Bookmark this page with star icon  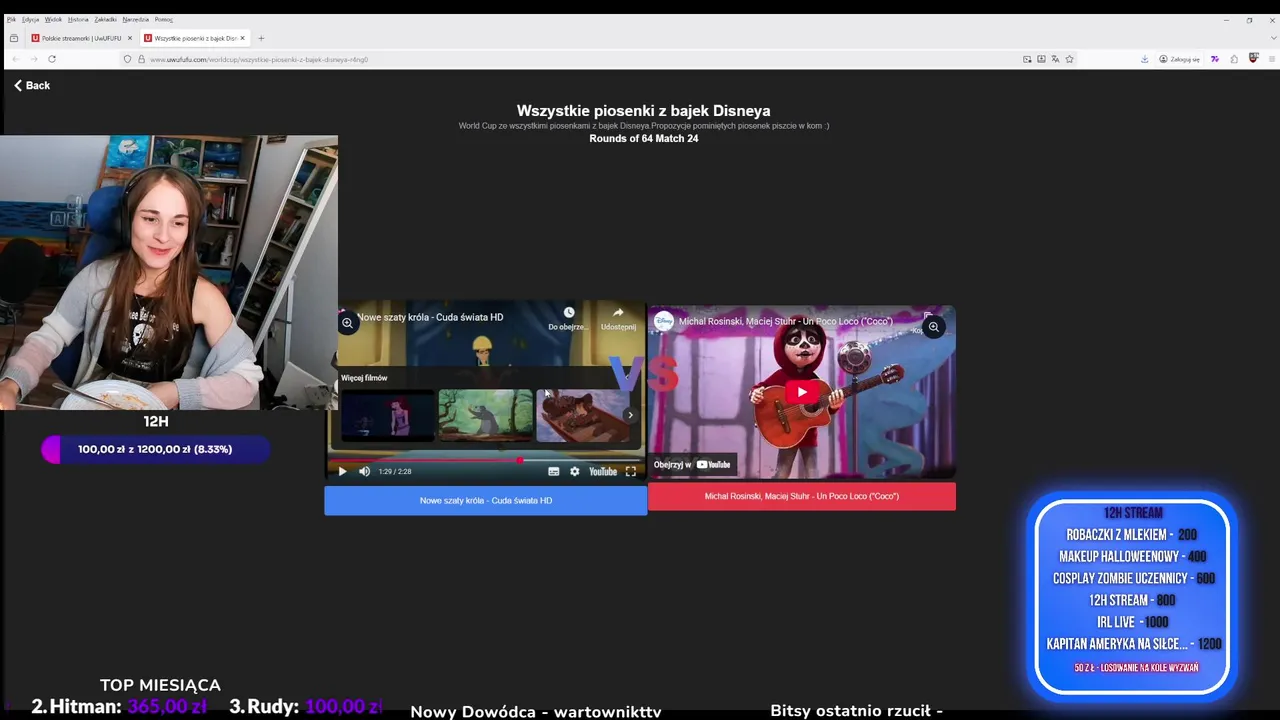click(1069, 59)
